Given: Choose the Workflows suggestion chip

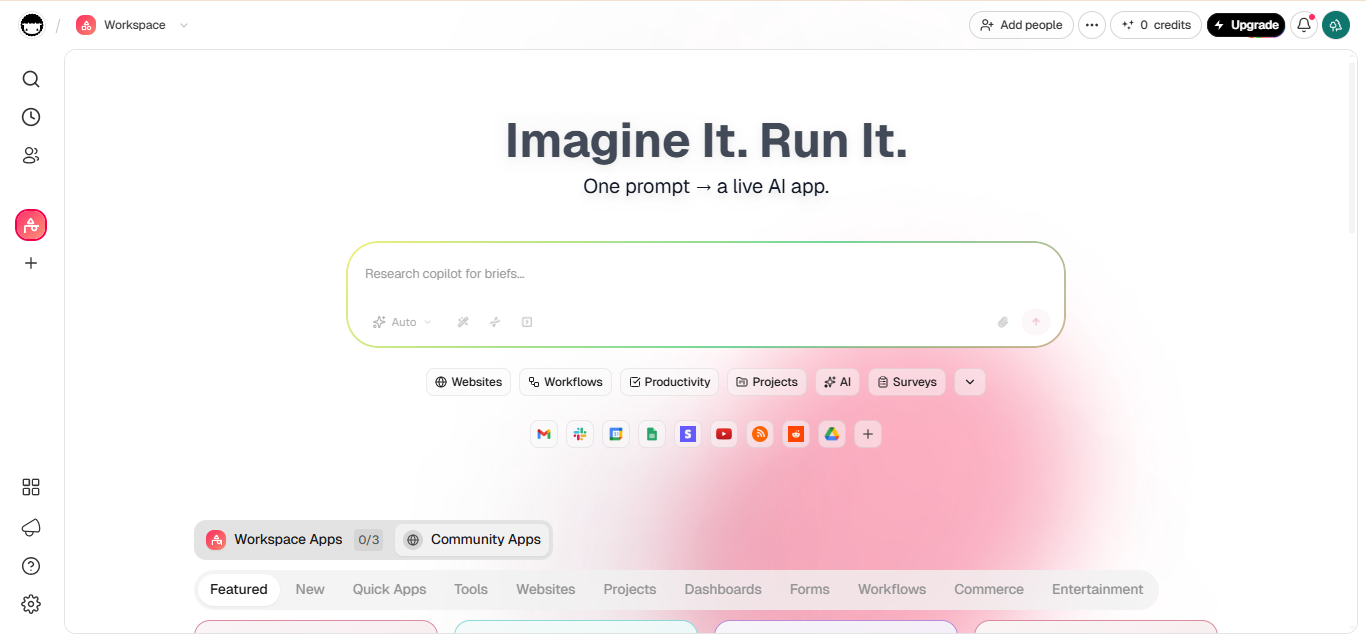Looking at the screenshot, I should (x=566, y=382).
